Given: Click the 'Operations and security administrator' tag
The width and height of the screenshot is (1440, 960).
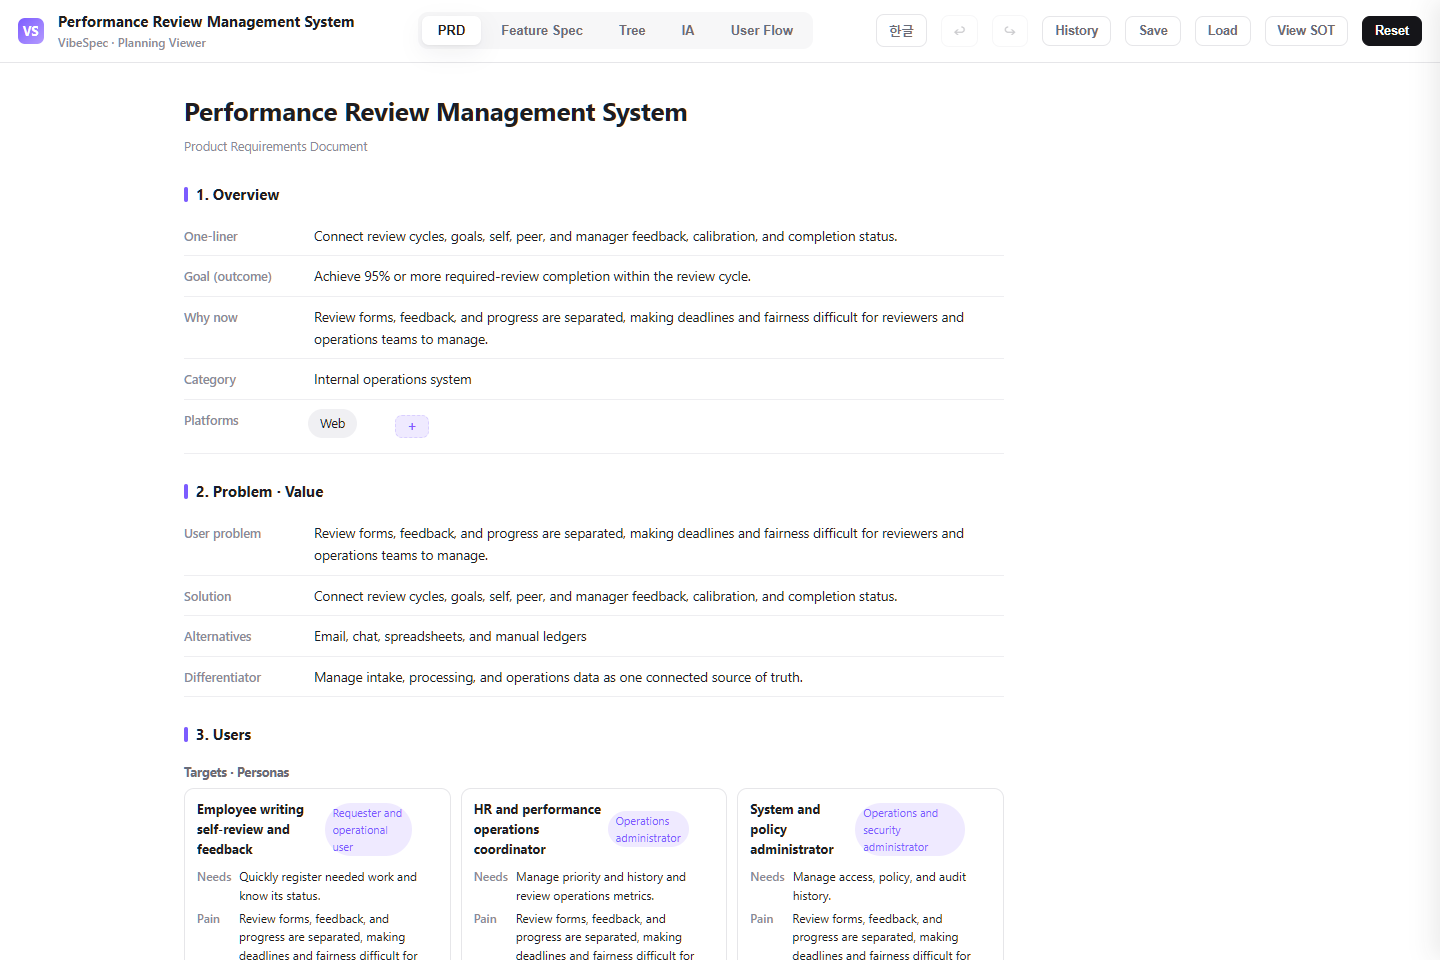Looking at the screenshot, I should [x=909, y=830].
